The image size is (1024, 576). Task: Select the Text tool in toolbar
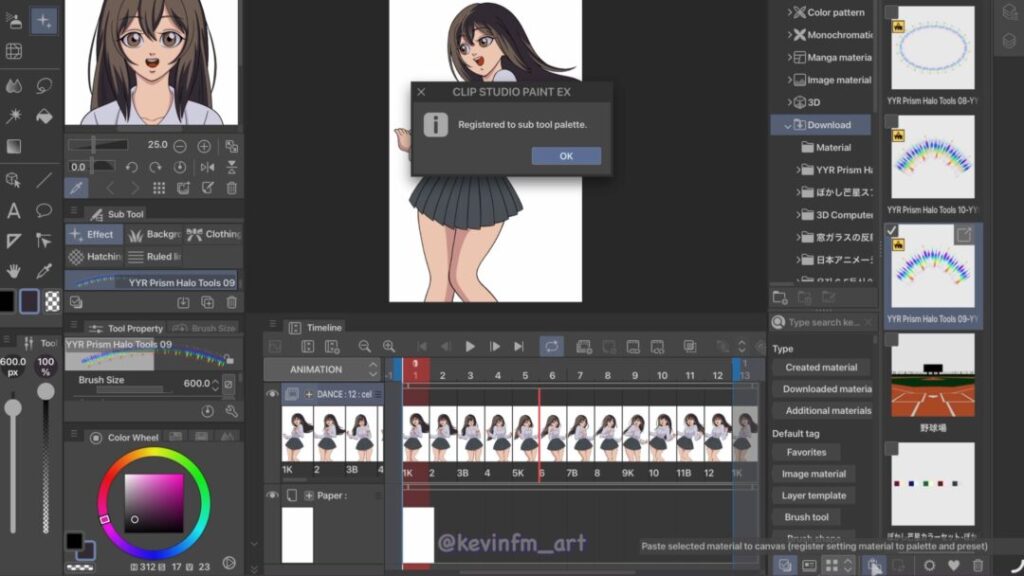pos(14,210)
